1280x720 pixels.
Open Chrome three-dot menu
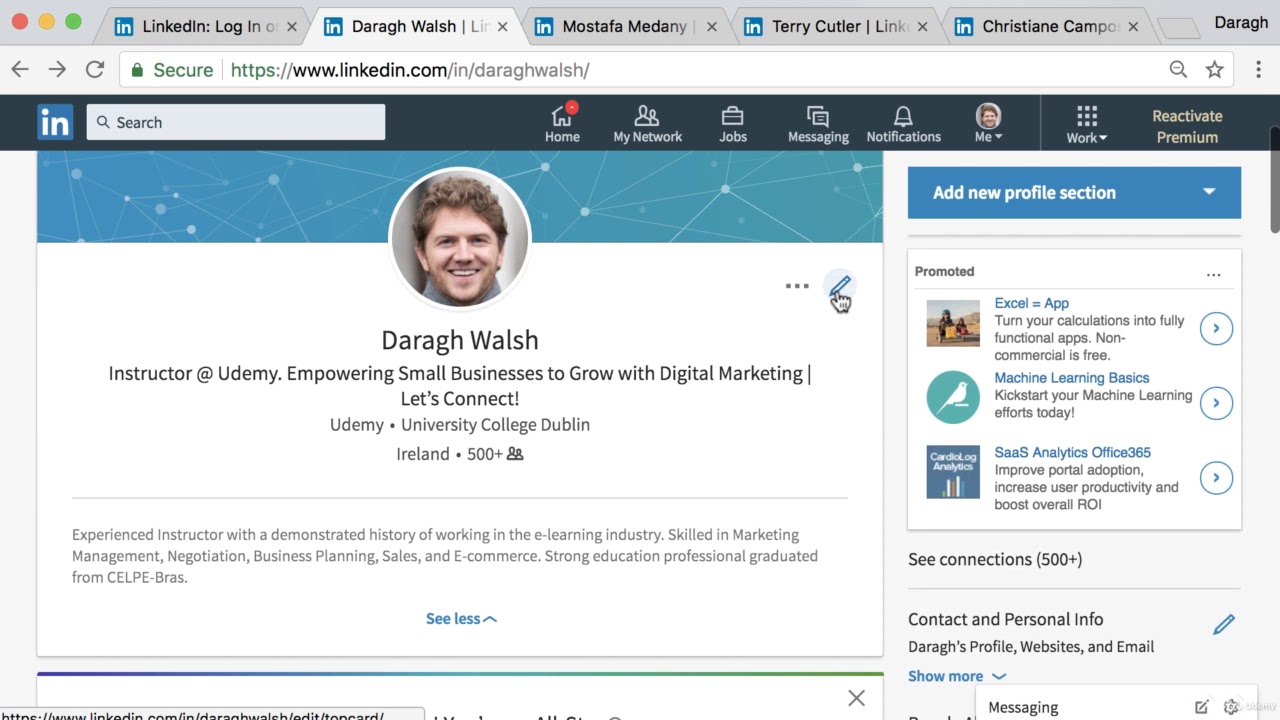pyautogui.click(x=1257, y=69)
